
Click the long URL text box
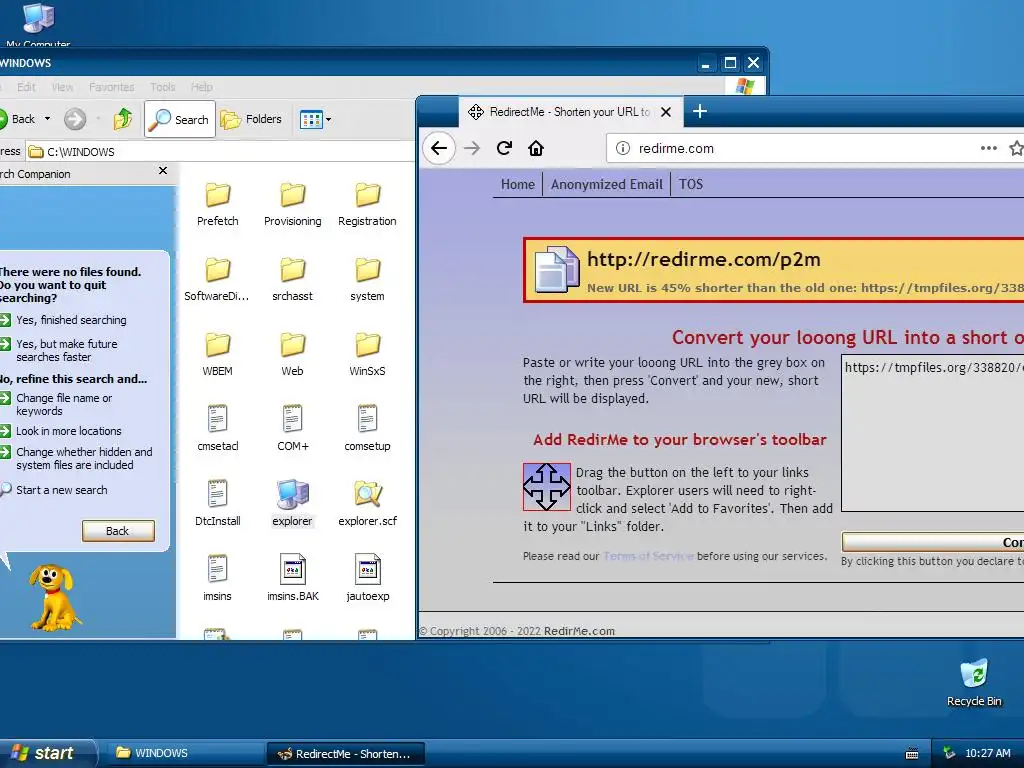tap(933, 433)
